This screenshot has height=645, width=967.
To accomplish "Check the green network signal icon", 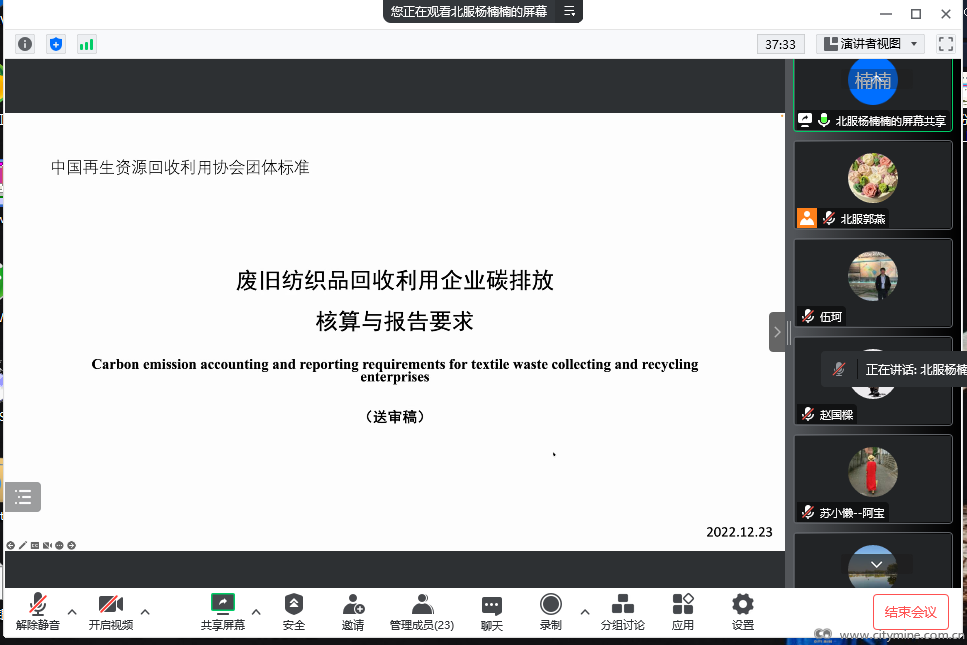I will point(87,44).
